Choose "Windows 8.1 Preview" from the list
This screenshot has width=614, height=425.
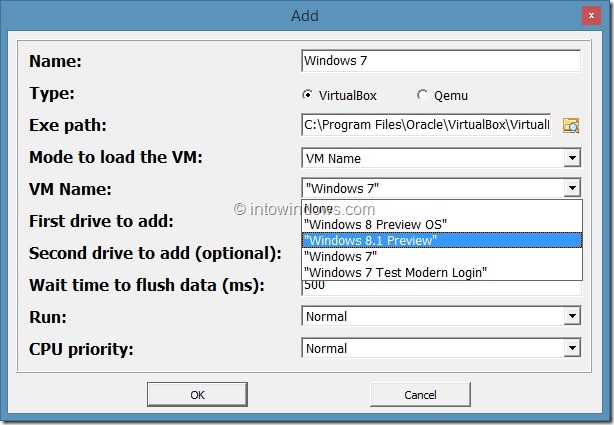(442, 240)
